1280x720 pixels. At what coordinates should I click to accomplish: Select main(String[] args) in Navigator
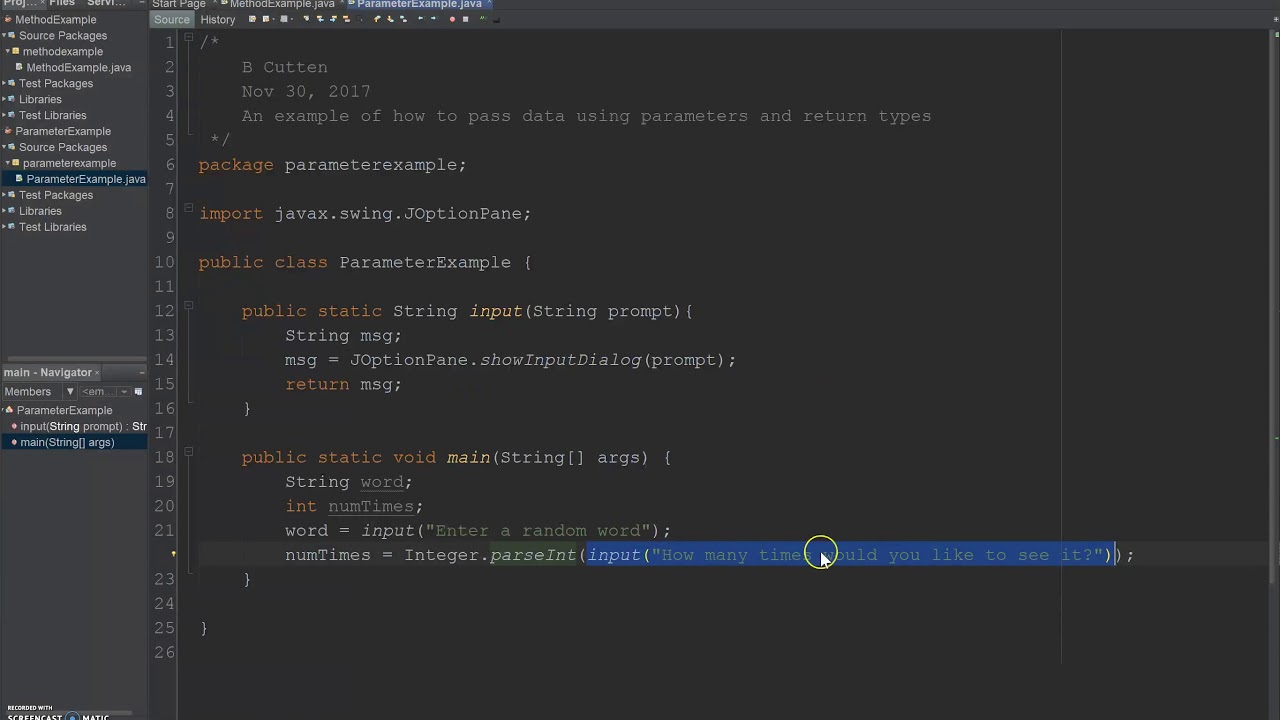pyautogui.click(x=66, y=442)
